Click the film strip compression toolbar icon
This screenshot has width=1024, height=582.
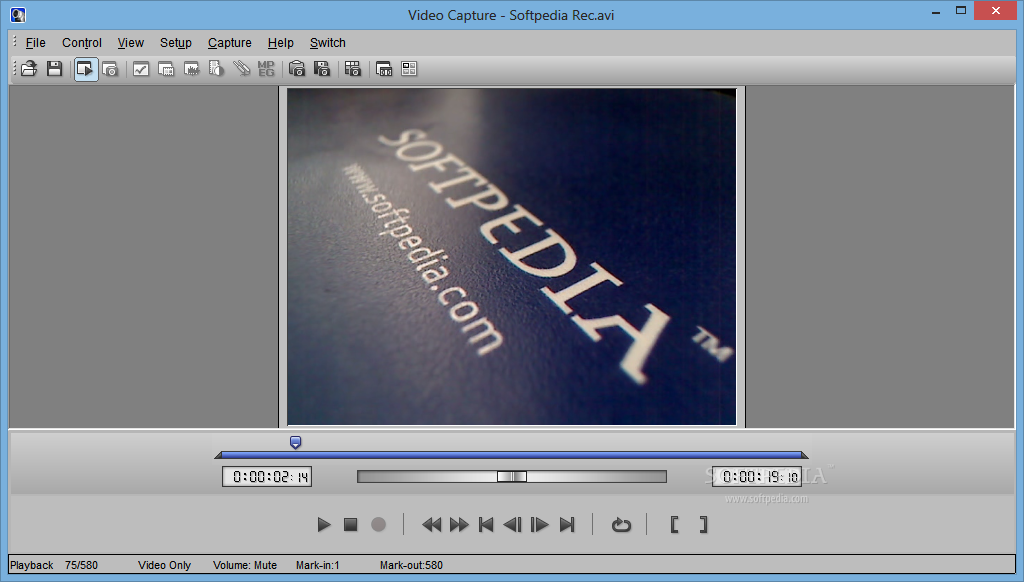tap(216, 69)
